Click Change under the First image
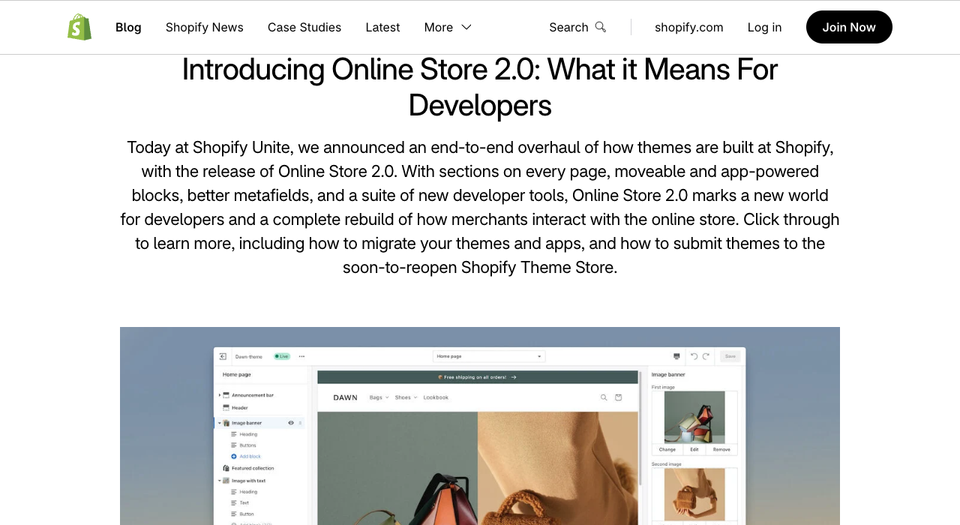 click(667, 450)
